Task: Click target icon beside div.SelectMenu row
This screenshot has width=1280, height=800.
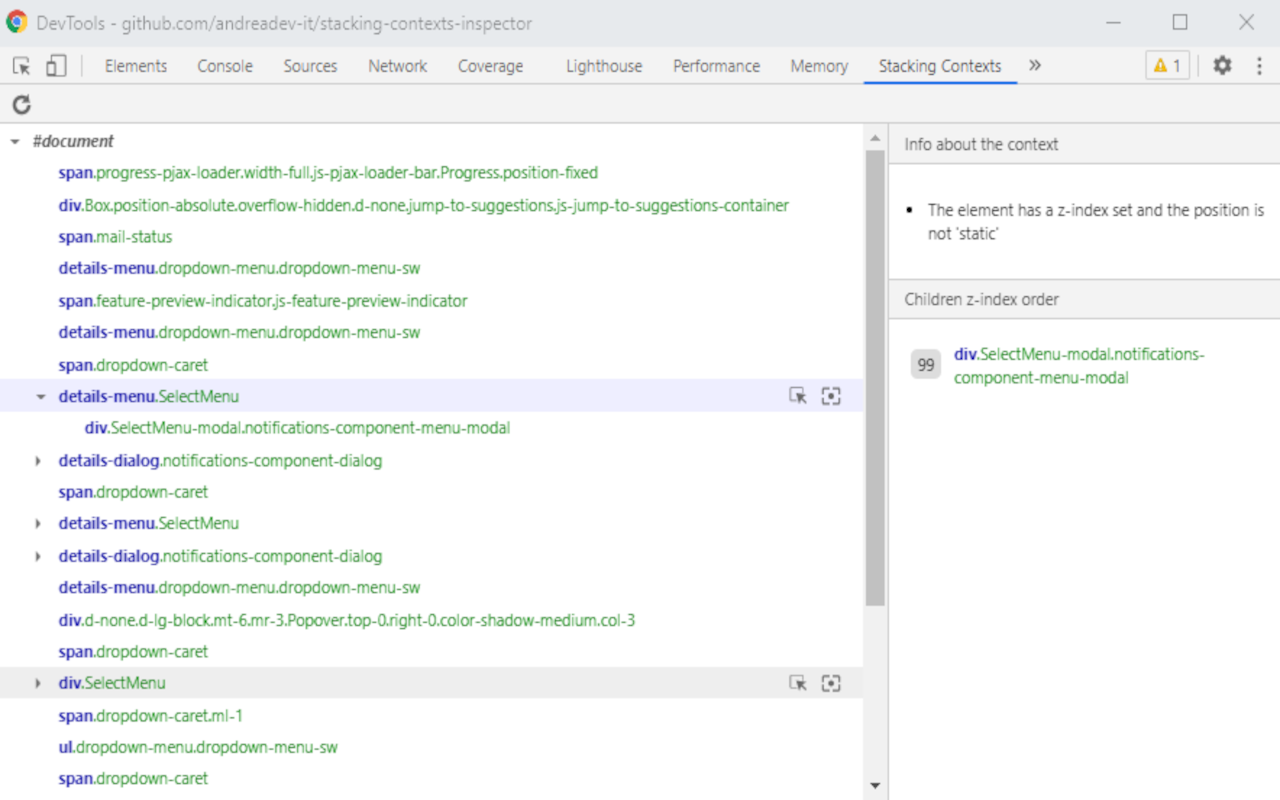Action: pyautogui.click(x=831, y=683)
